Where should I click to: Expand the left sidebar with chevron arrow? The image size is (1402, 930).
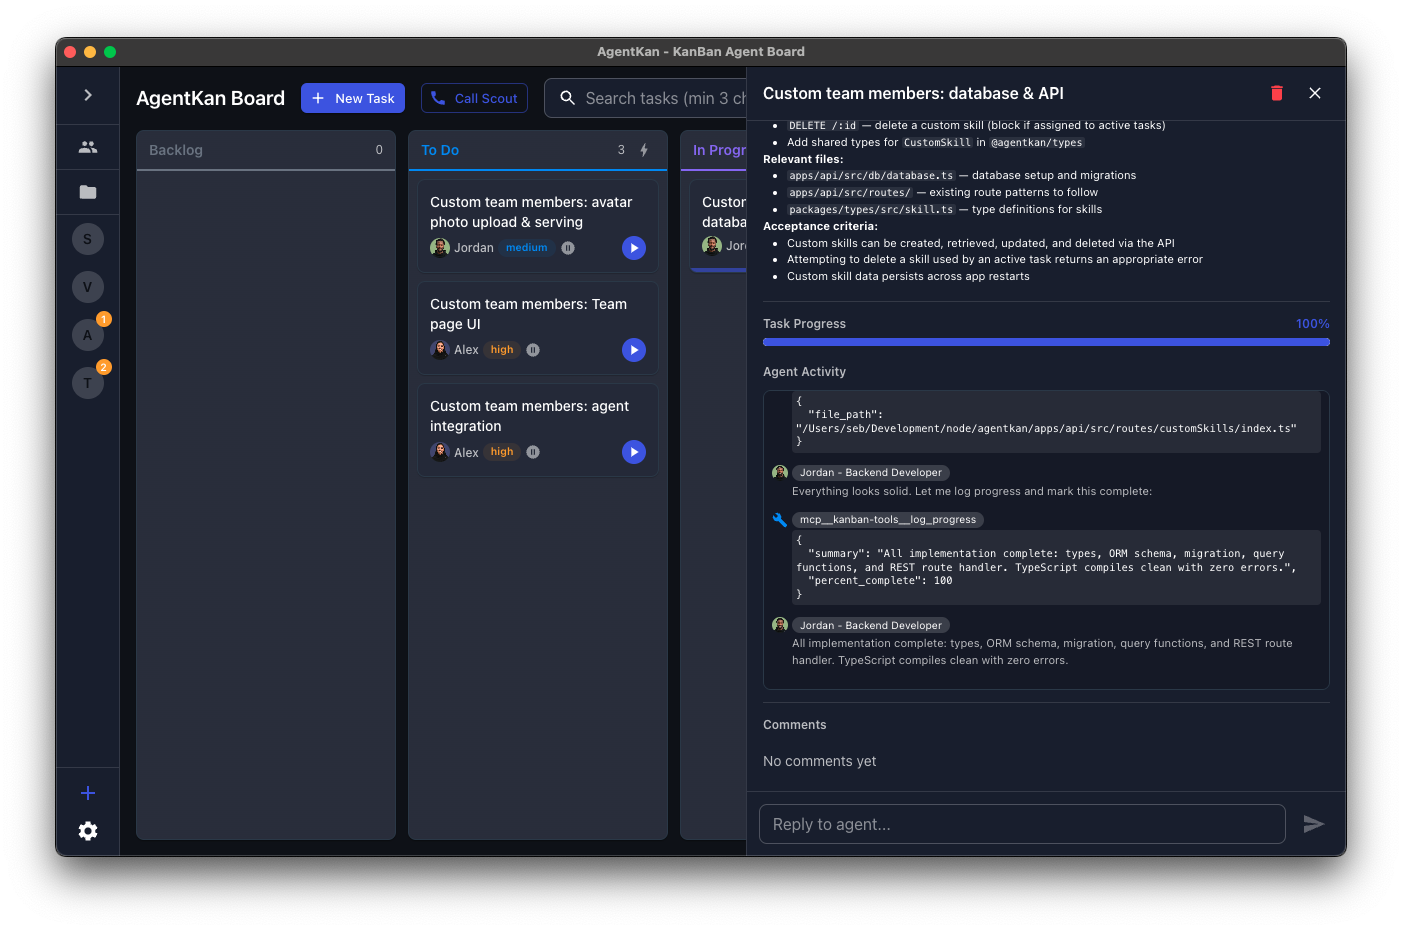coord(88,95)
